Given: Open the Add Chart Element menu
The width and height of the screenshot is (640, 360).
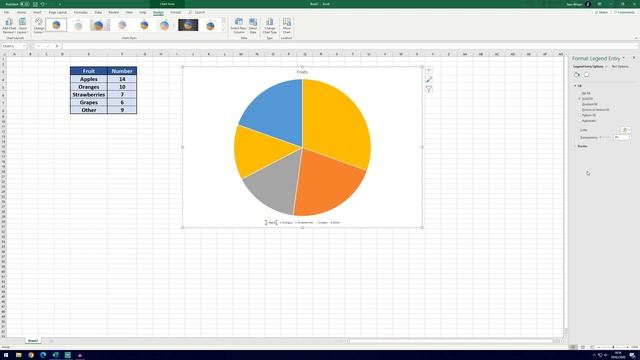Looking at the screenshot, I should click(x=9, y=25).
